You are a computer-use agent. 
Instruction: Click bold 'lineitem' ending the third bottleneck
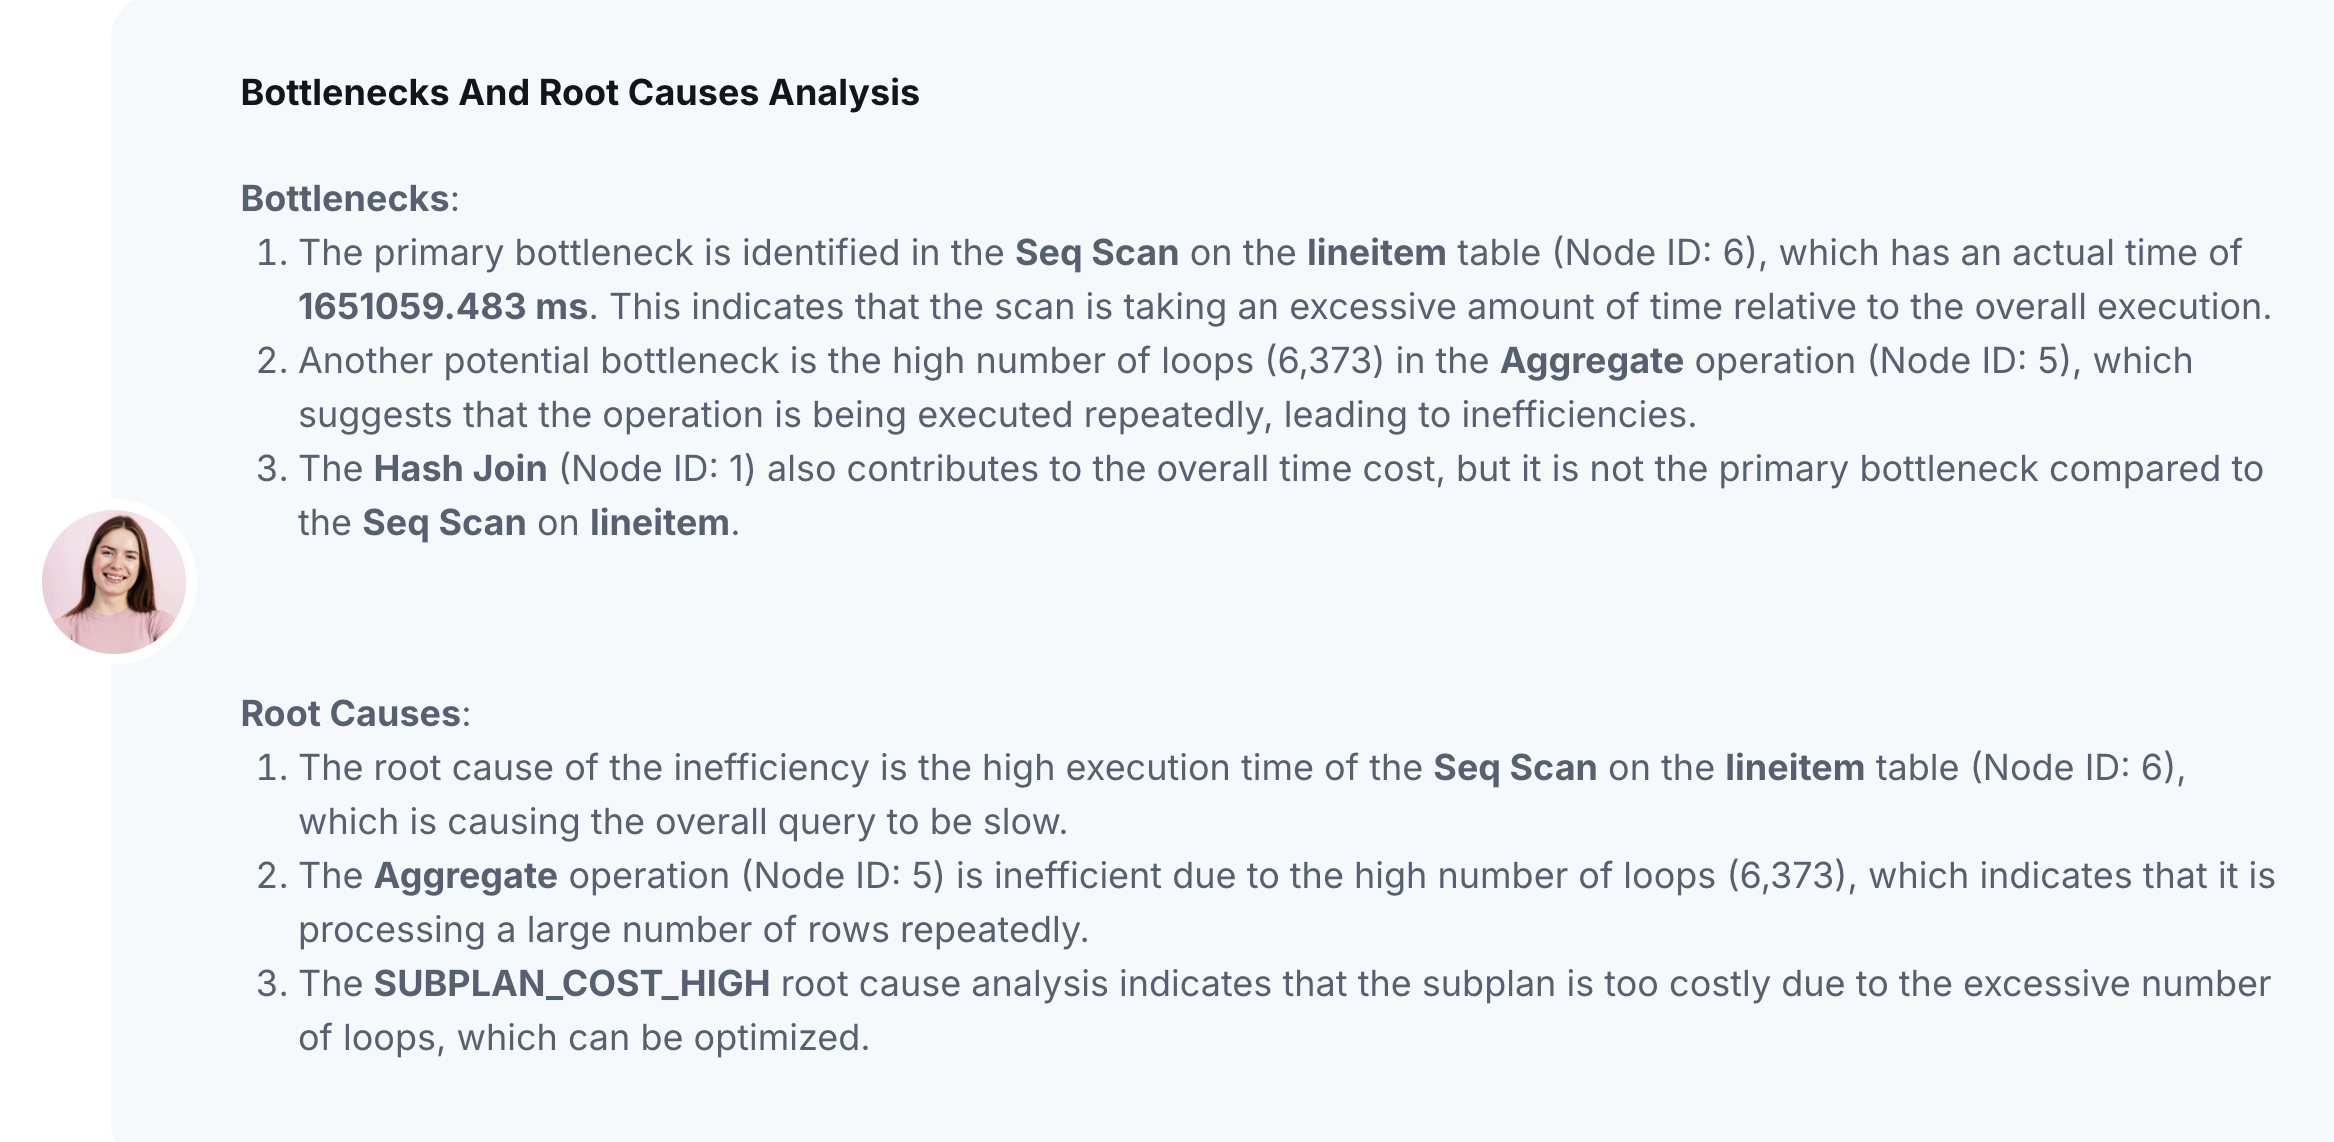[x=659, y=522]
